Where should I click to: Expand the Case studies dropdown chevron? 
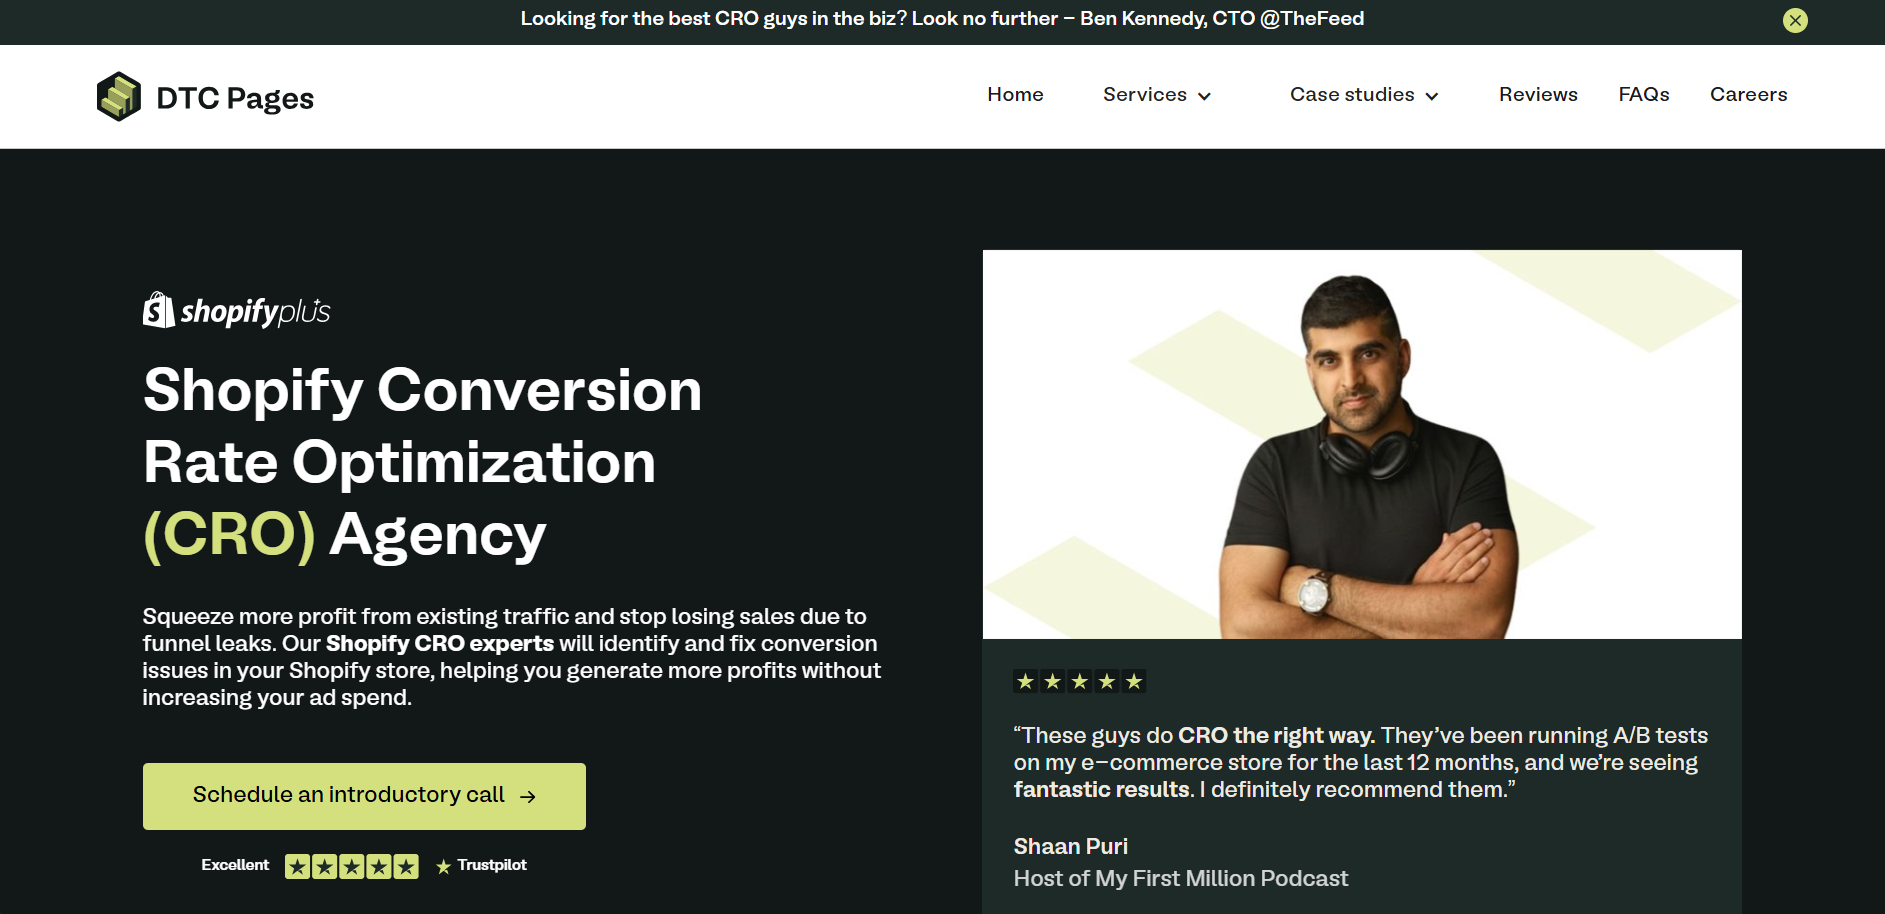tap(1431, 96)
